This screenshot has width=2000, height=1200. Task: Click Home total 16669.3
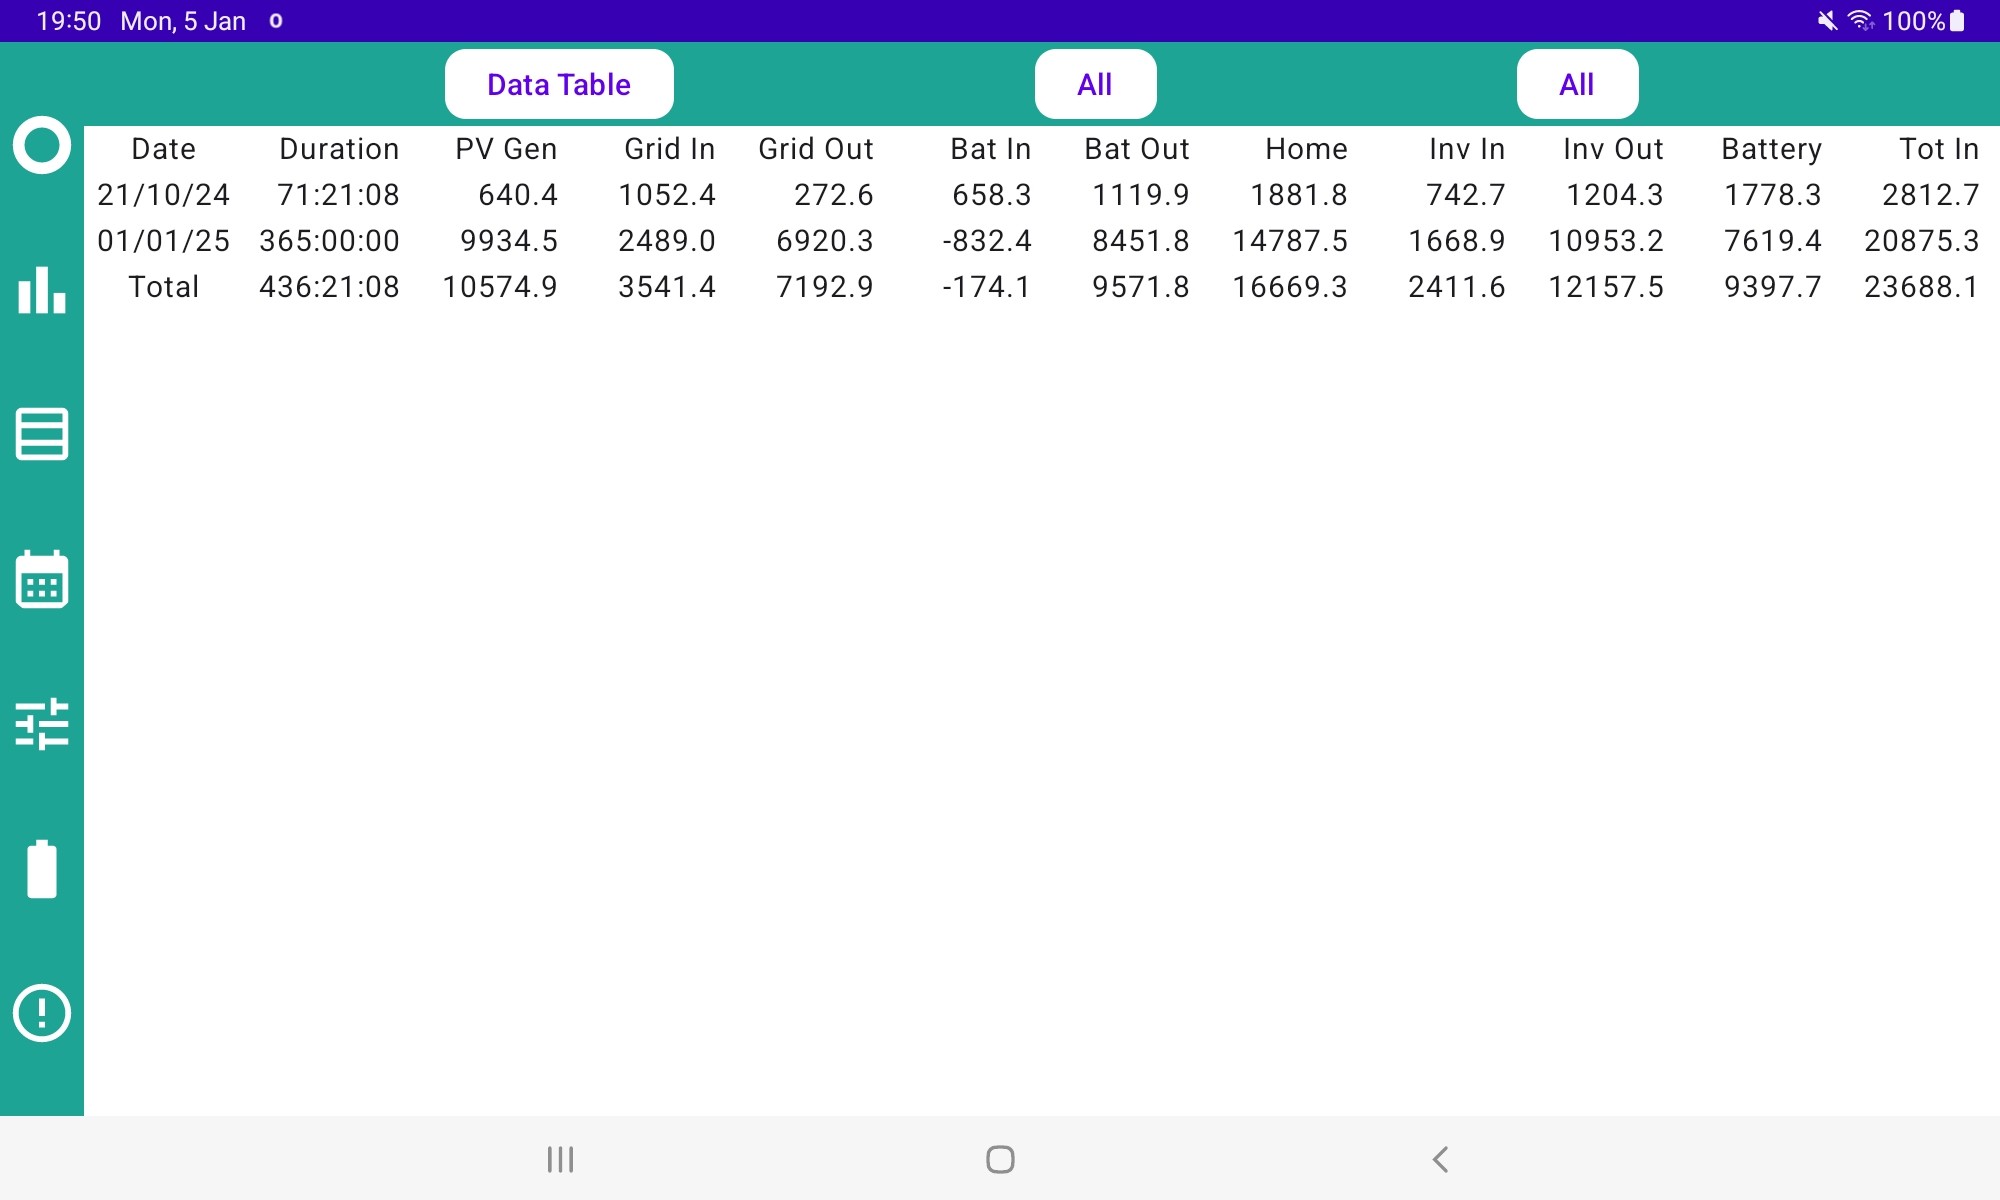(1290, 287)
